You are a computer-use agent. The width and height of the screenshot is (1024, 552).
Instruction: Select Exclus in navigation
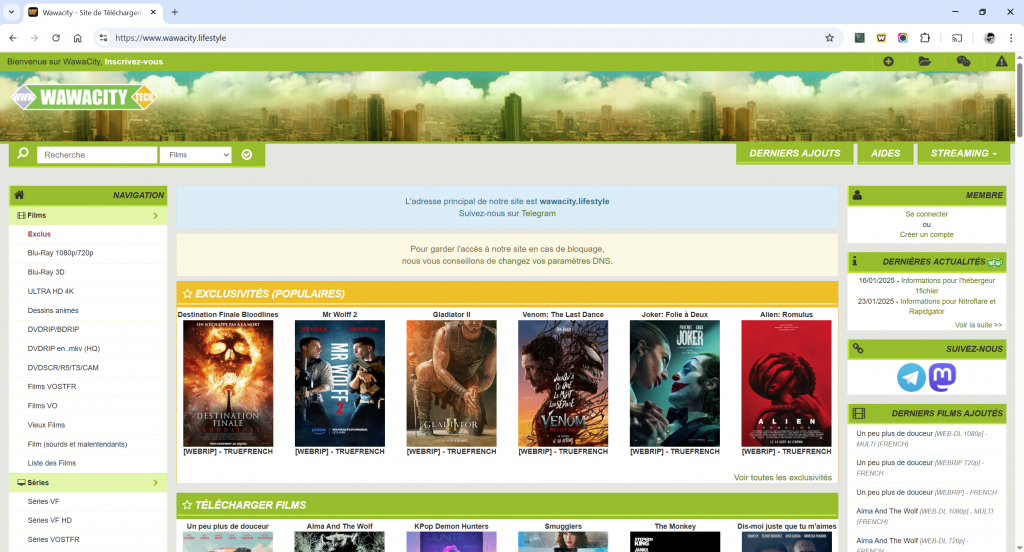click(39, 234)
